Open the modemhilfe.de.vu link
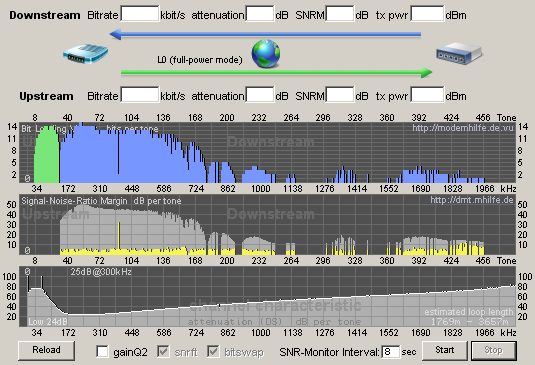Image resolution: width=535 pixels, height=365 pixels. (x=463, y=128)
